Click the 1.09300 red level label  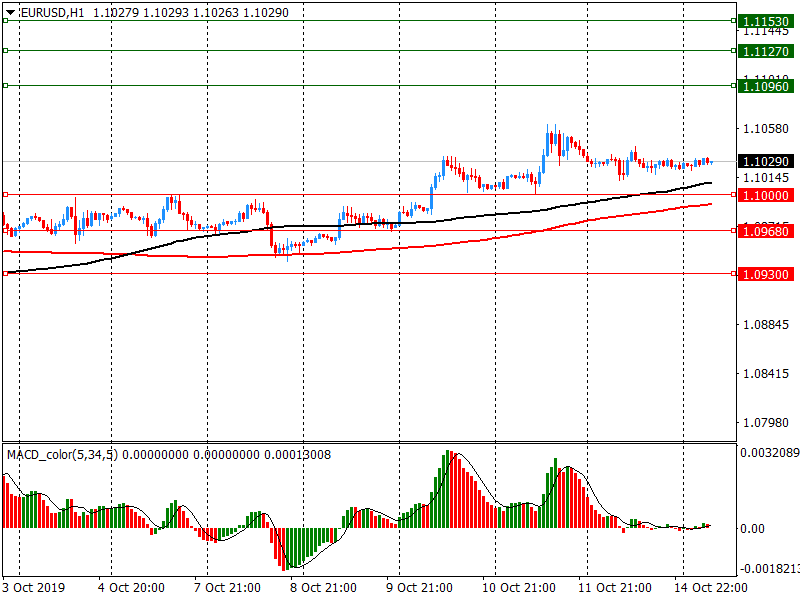point(766,274)
